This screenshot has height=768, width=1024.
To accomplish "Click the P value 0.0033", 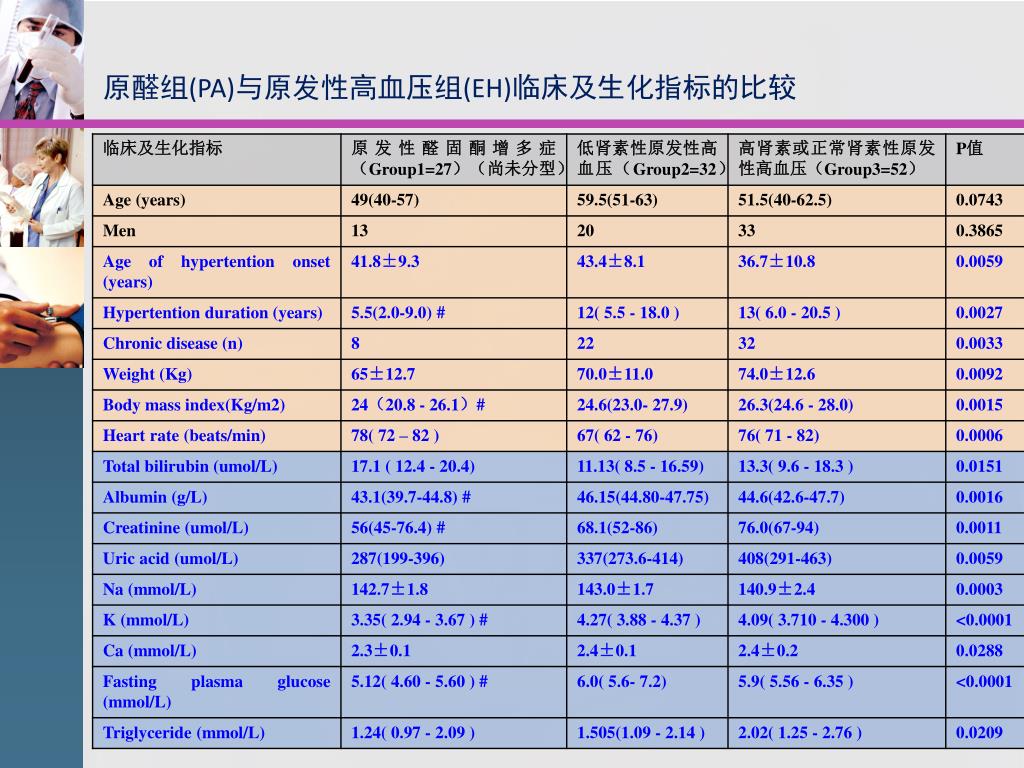I will (x=979, y=344).
